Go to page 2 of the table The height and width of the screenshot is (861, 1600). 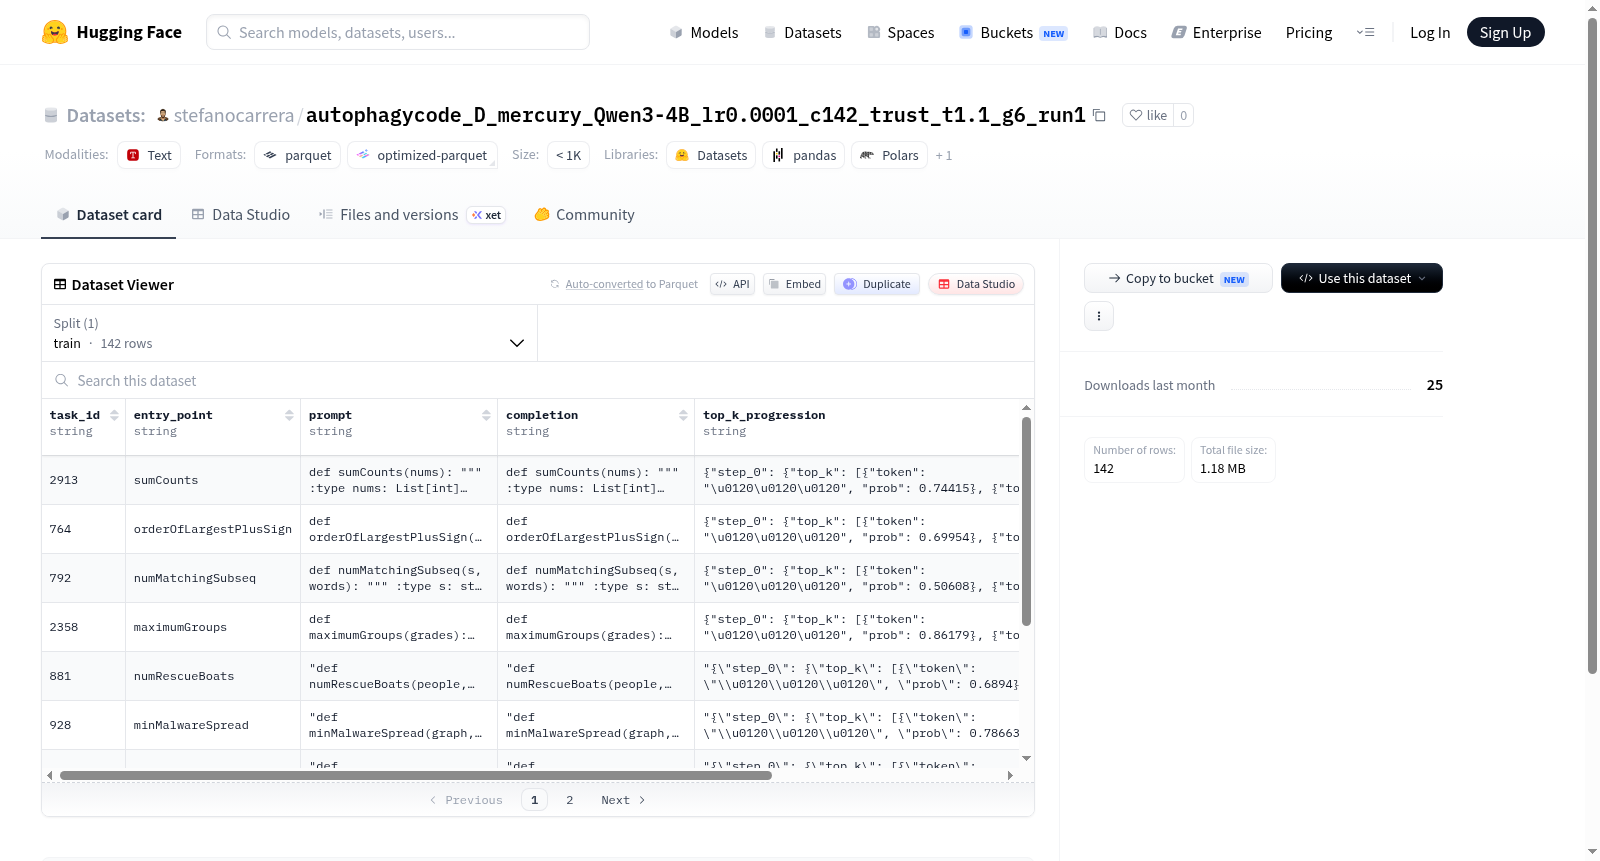570,800
